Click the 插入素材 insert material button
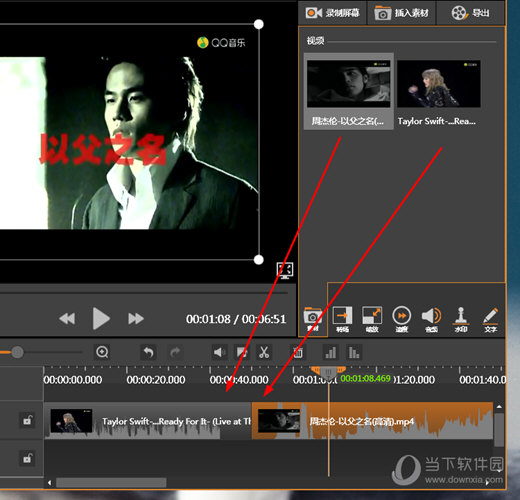Screen dimensions: 520x500 [401, 13]
